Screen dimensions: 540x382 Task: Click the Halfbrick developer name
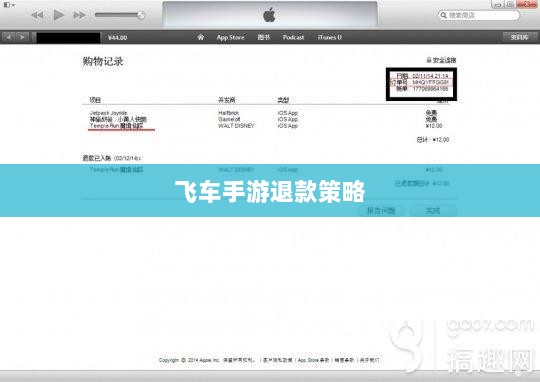pyautogui.click(x=229, y=113)
